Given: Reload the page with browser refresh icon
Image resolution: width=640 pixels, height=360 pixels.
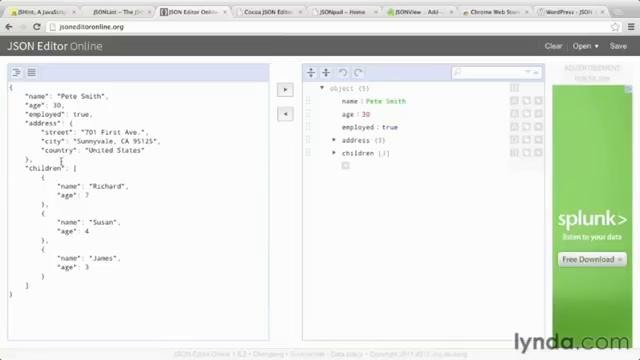Looking at the screenshot, I should pyautogui.click(x=36, y=27).
